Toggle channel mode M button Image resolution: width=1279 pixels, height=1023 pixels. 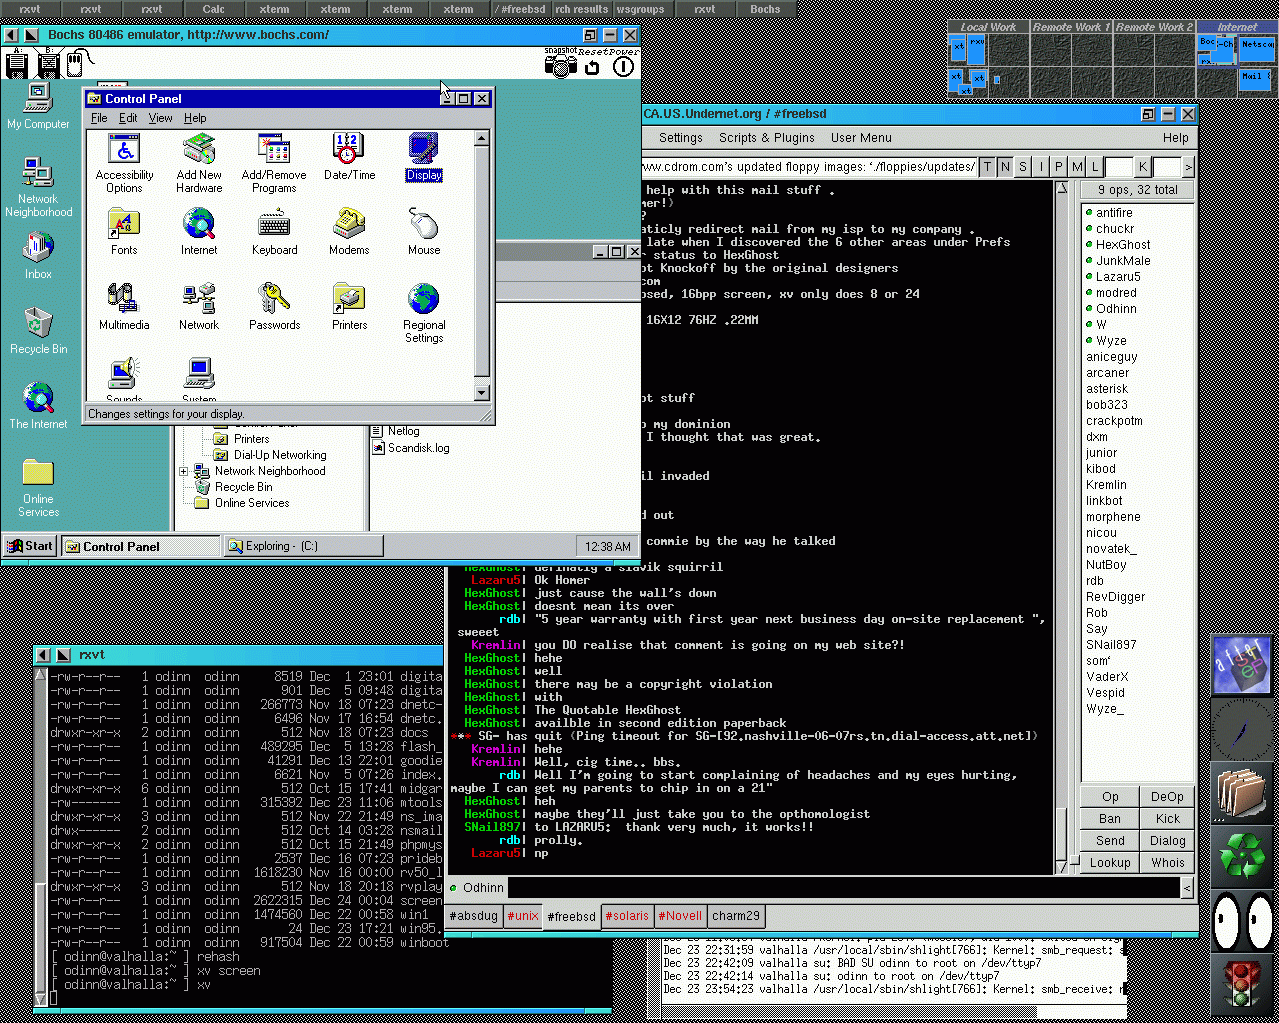point(1077,167)
